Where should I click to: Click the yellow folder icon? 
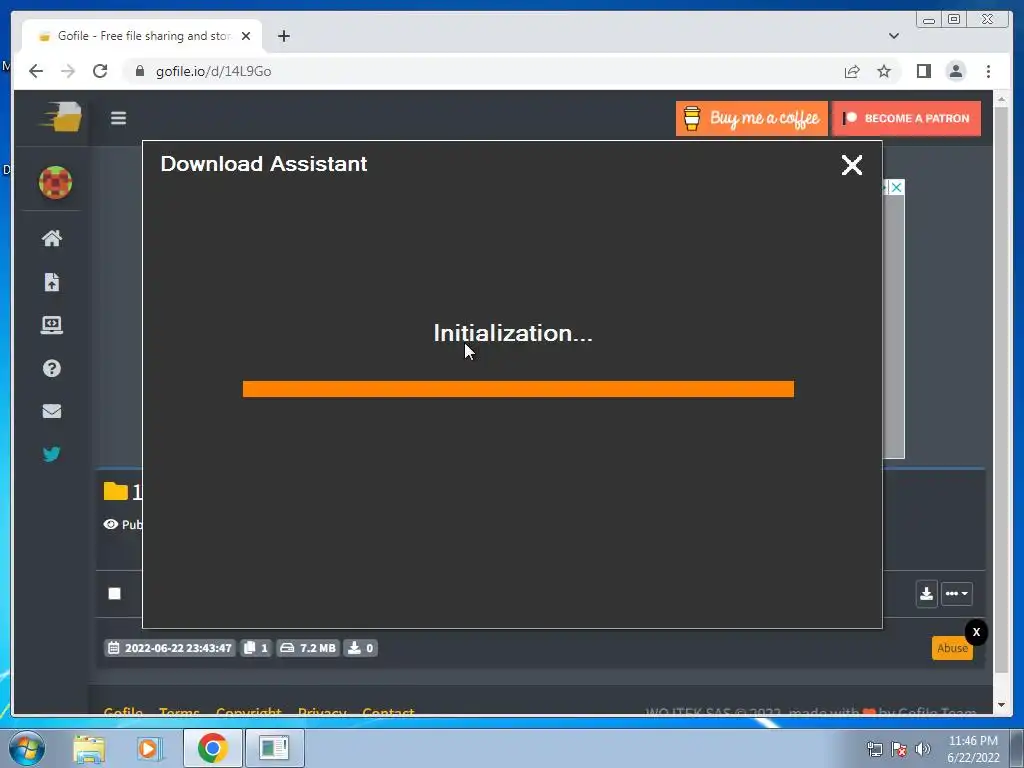point(116,491)
